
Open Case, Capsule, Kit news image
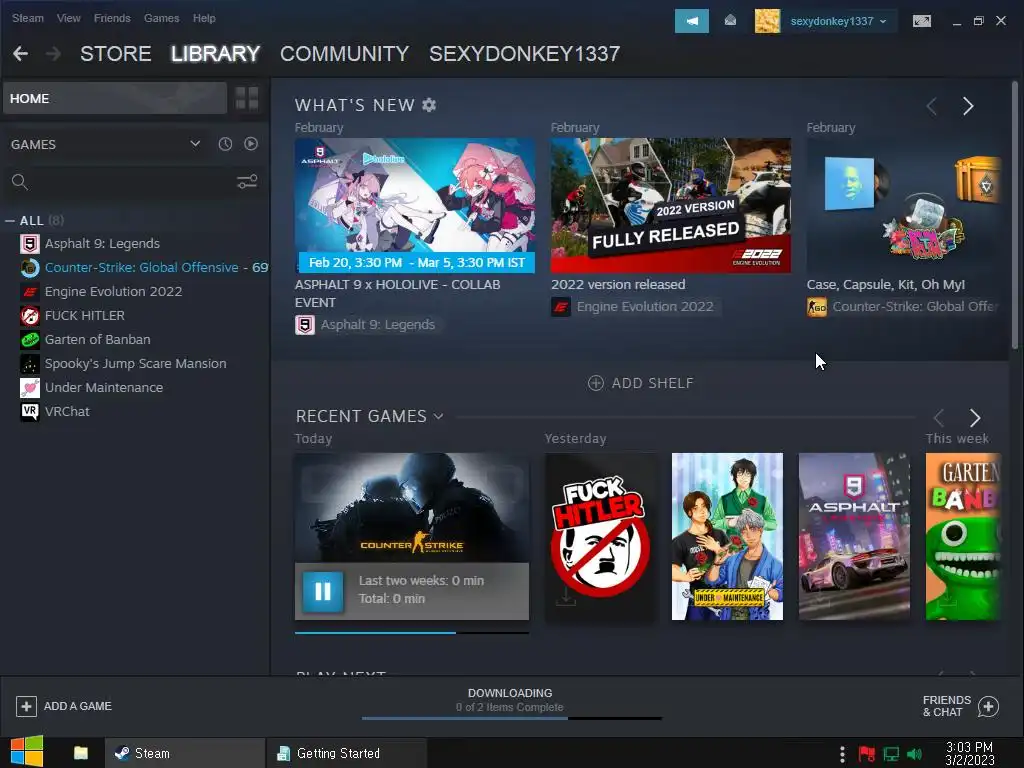[903, 206]
